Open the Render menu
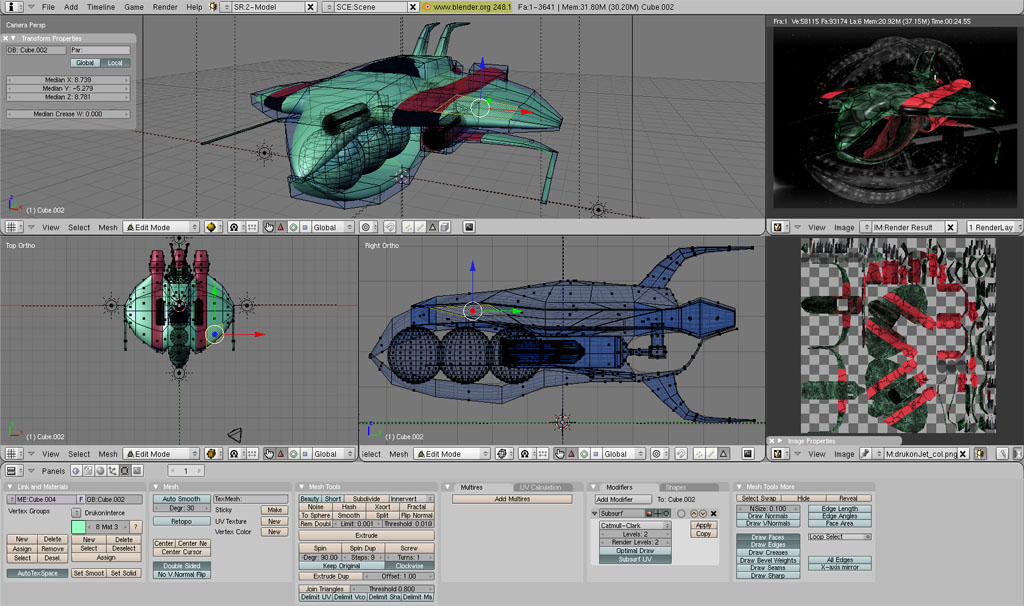 click(164, 7)
